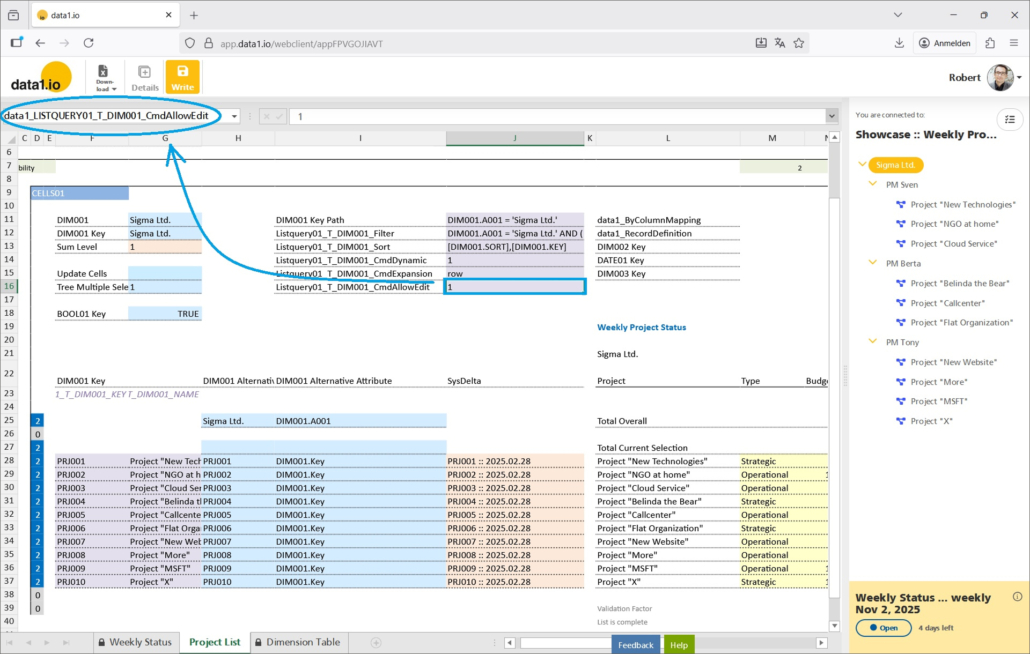The width and height of the screenshot is (1030, 654).
Task: Click the formula bar input field
Action: pyautogui.click(x=555, y=116)
